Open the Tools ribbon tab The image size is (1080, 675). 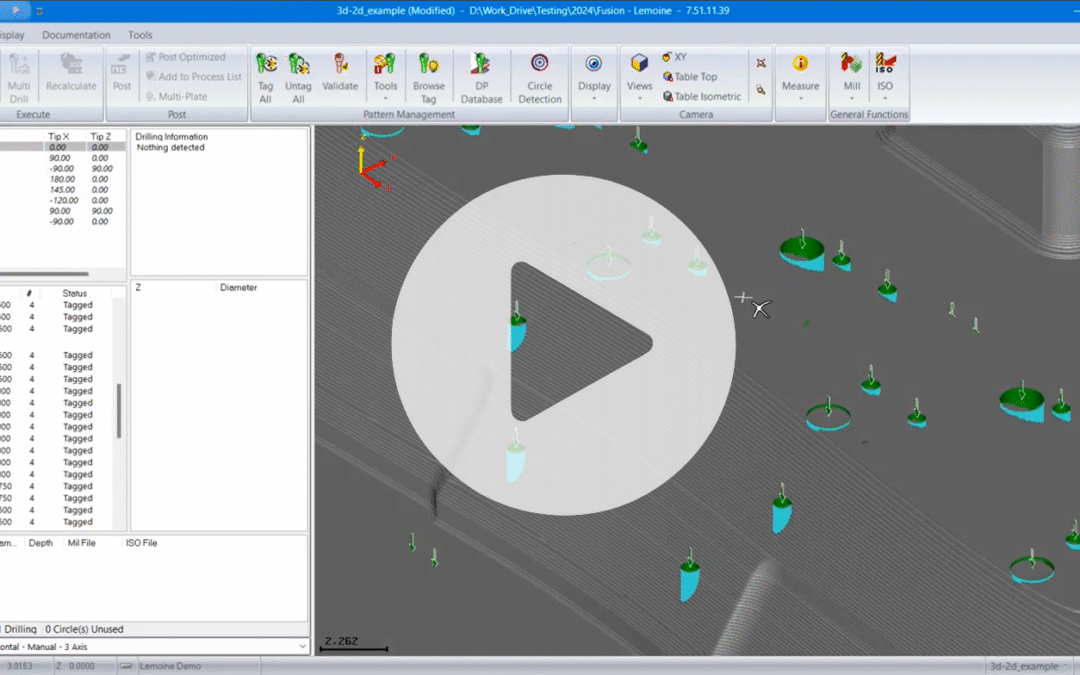pyautogui.click(x=140, y=35)
